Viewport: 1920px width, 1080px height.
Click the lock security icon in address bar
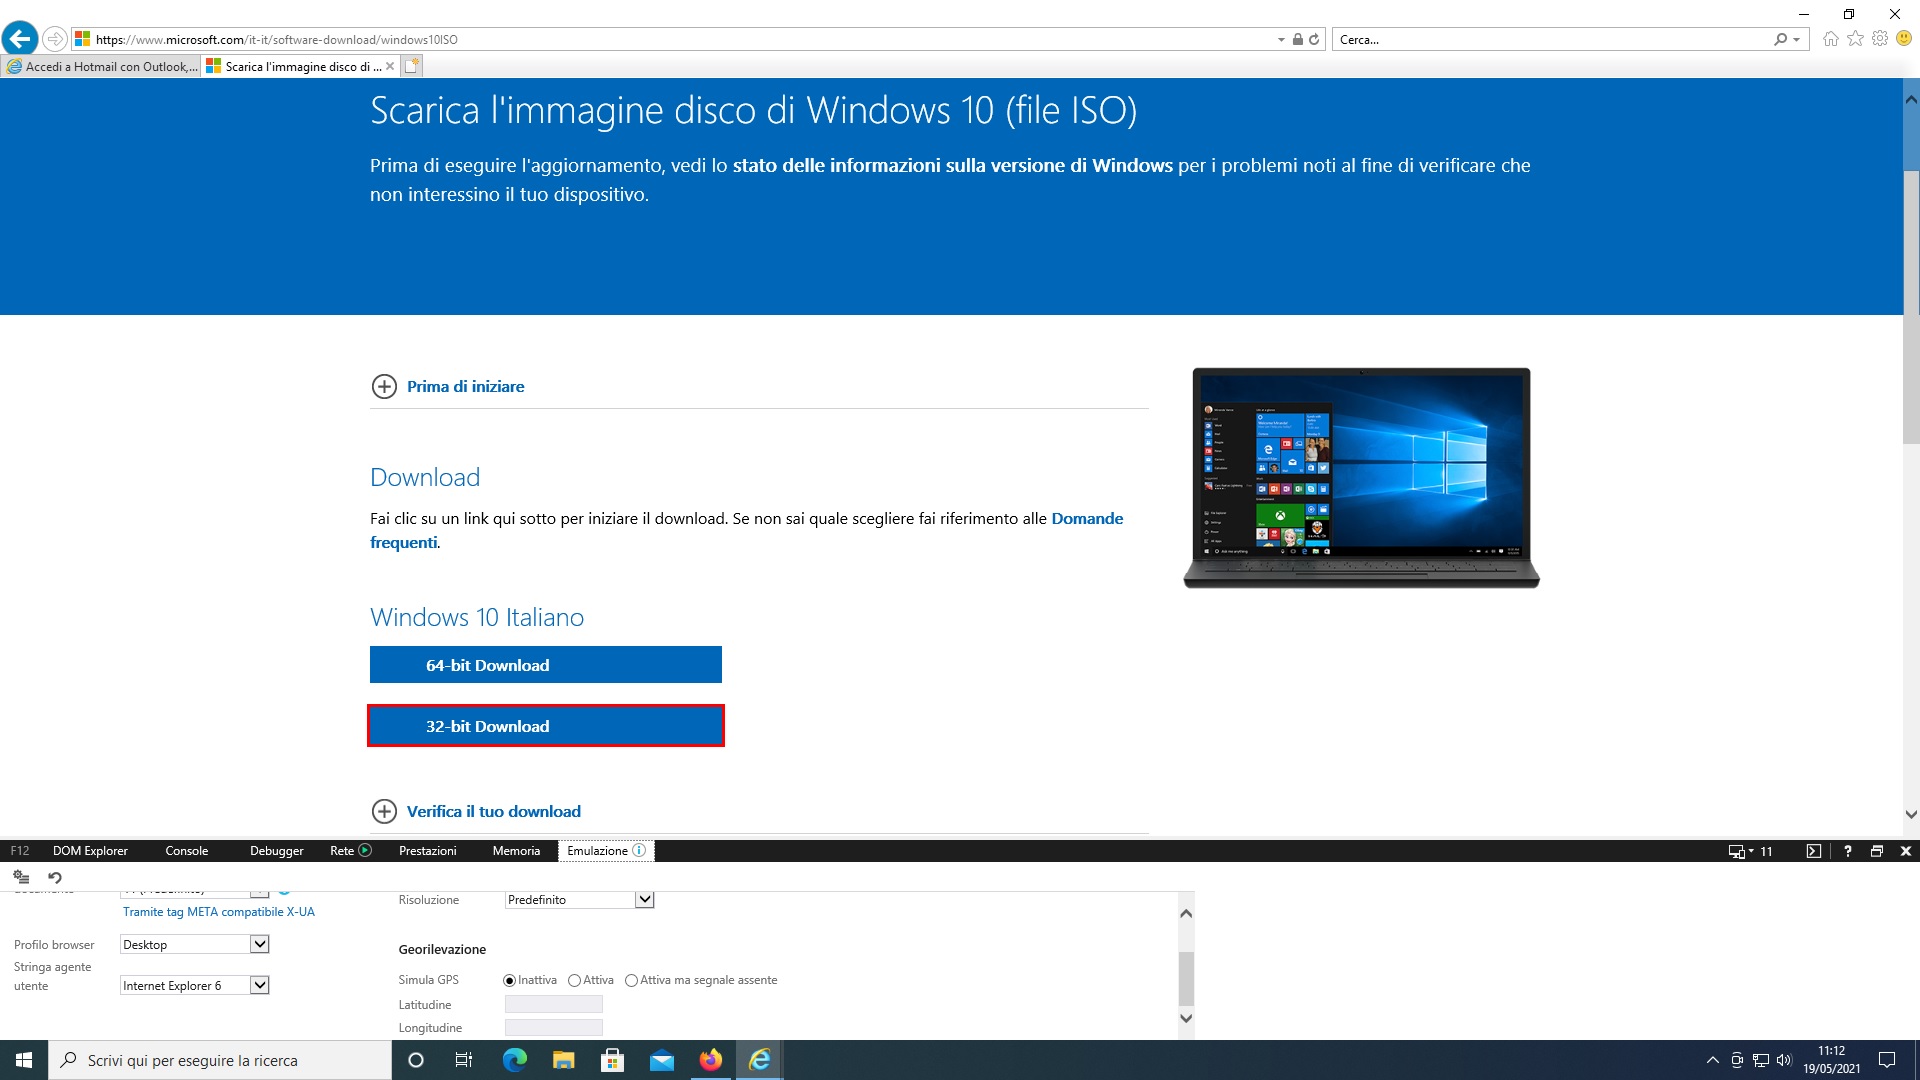(x=1297, y=39)
